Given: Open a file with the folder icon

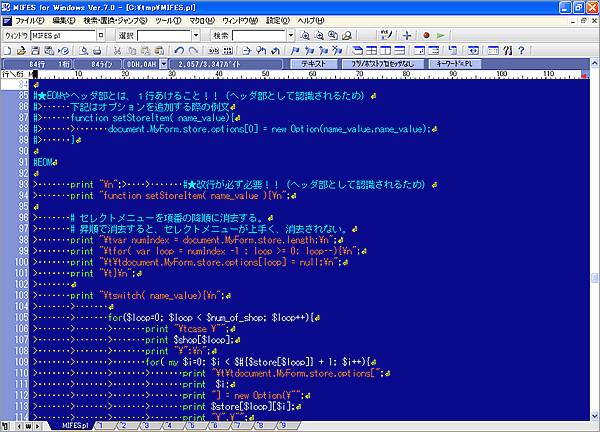Looking at the screenshot, I should click(x=21, y=51).
